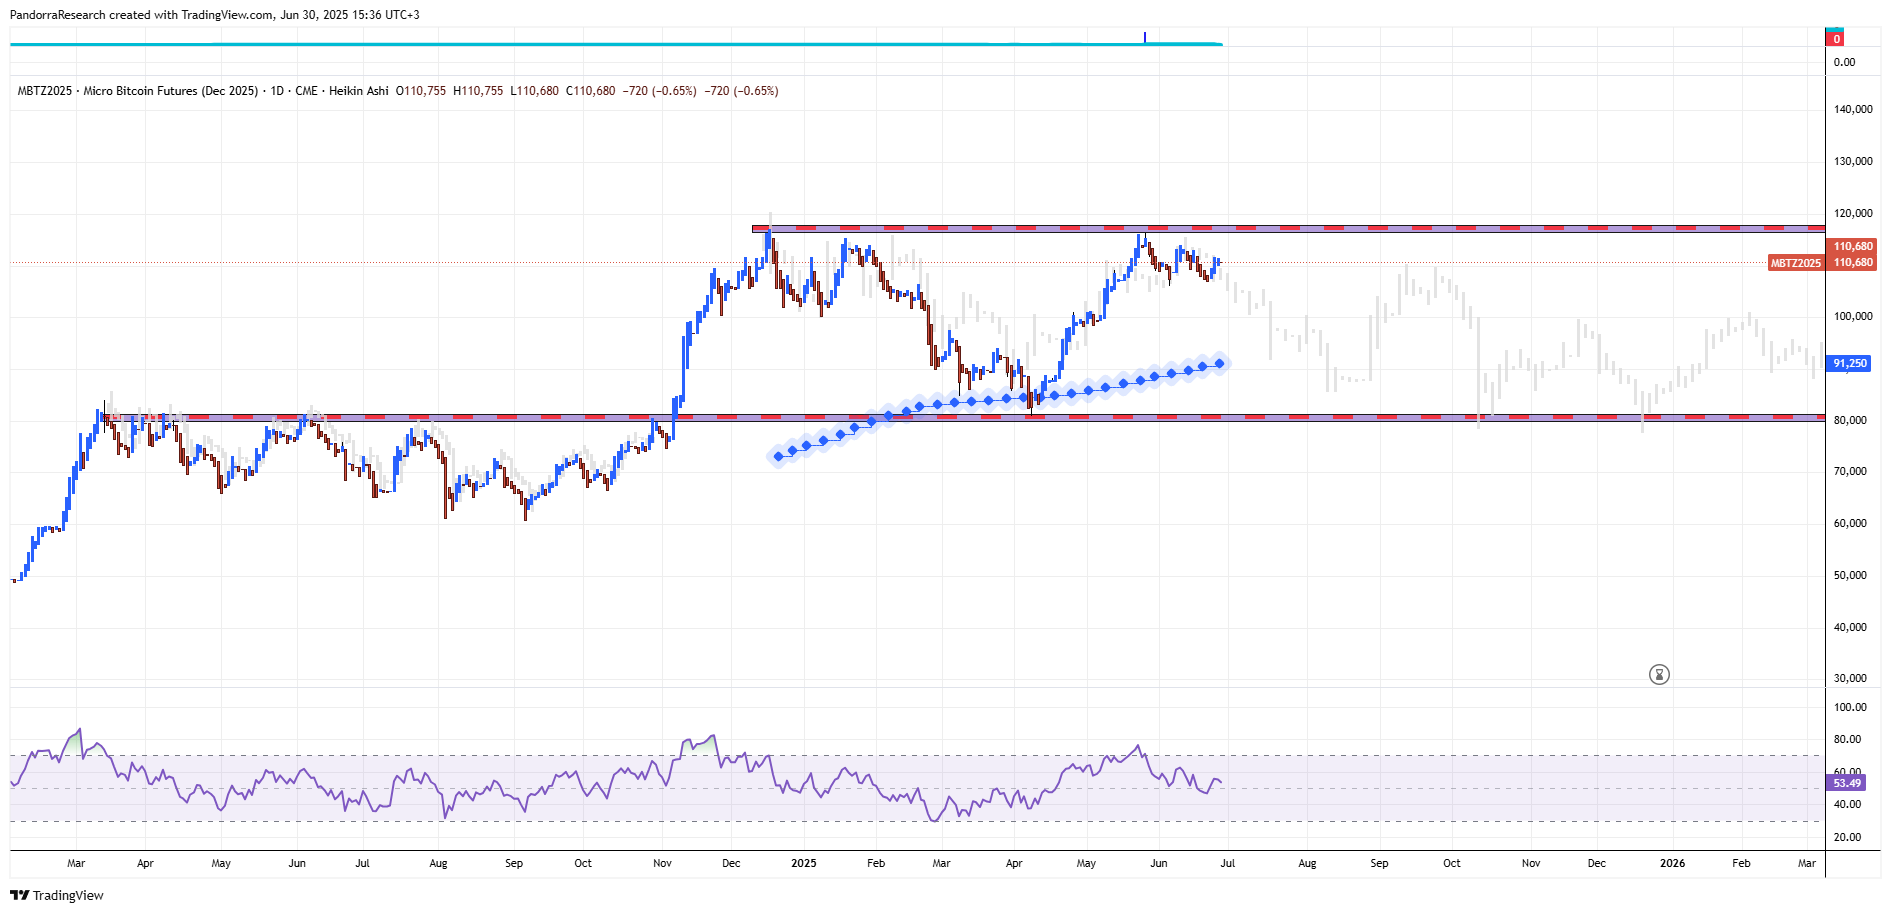Click the 2025 year label on time axis
Viewport: 1891px width, 913px height.
(804, 863)
